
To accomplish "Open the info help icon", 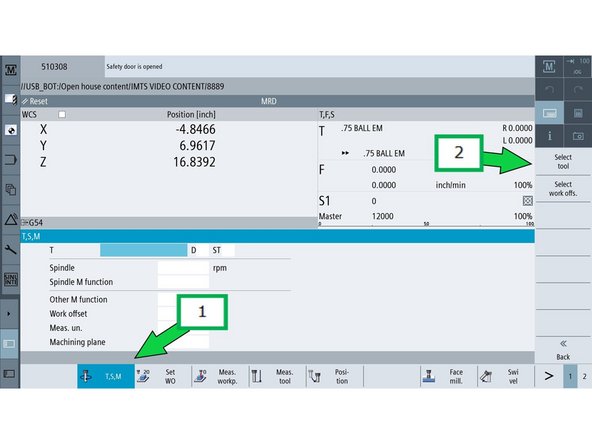I will click(x=549, y=136).
